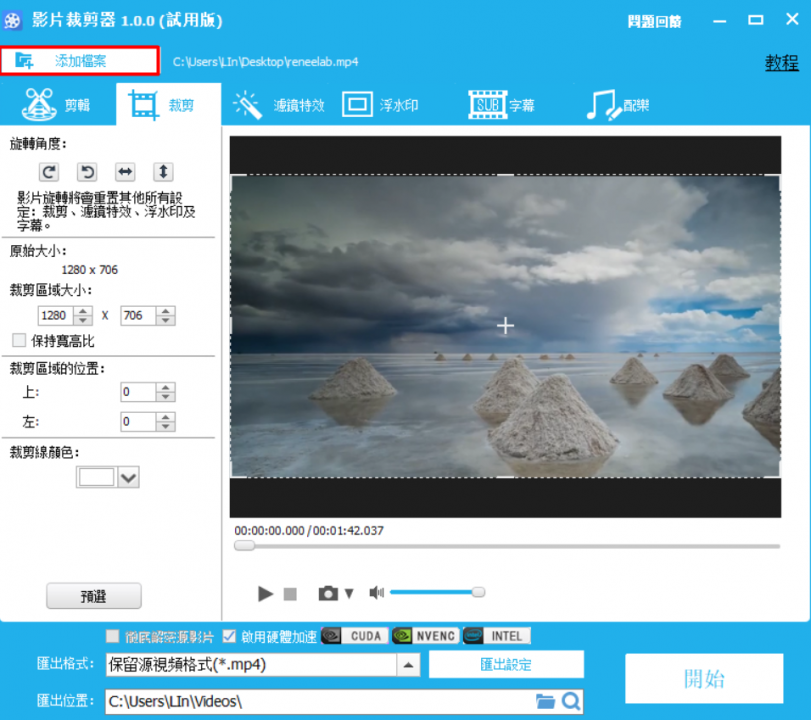The width and height of the screenshot is (811, 720).
Task: Expand crop line color dropdown
Action: click(x=128, y=477)
